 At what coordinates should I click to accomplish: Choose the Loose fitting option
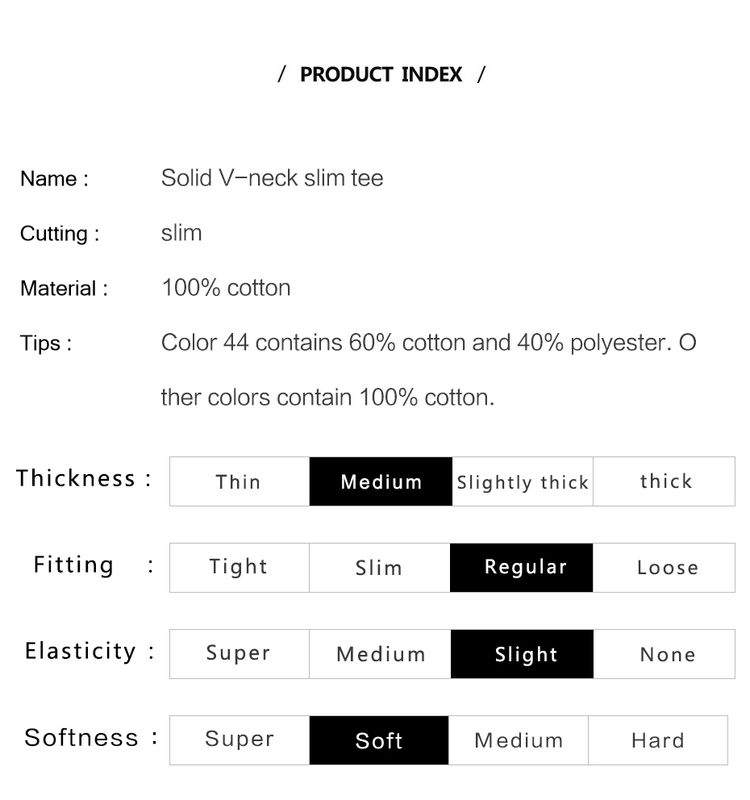(x=664, y=567)
